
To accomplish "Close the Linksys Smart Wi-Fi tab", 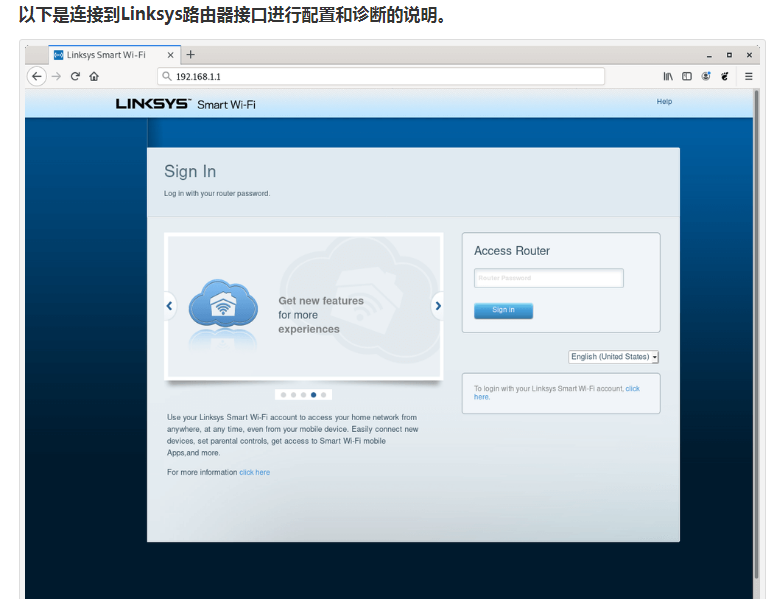I will [170, 55].
